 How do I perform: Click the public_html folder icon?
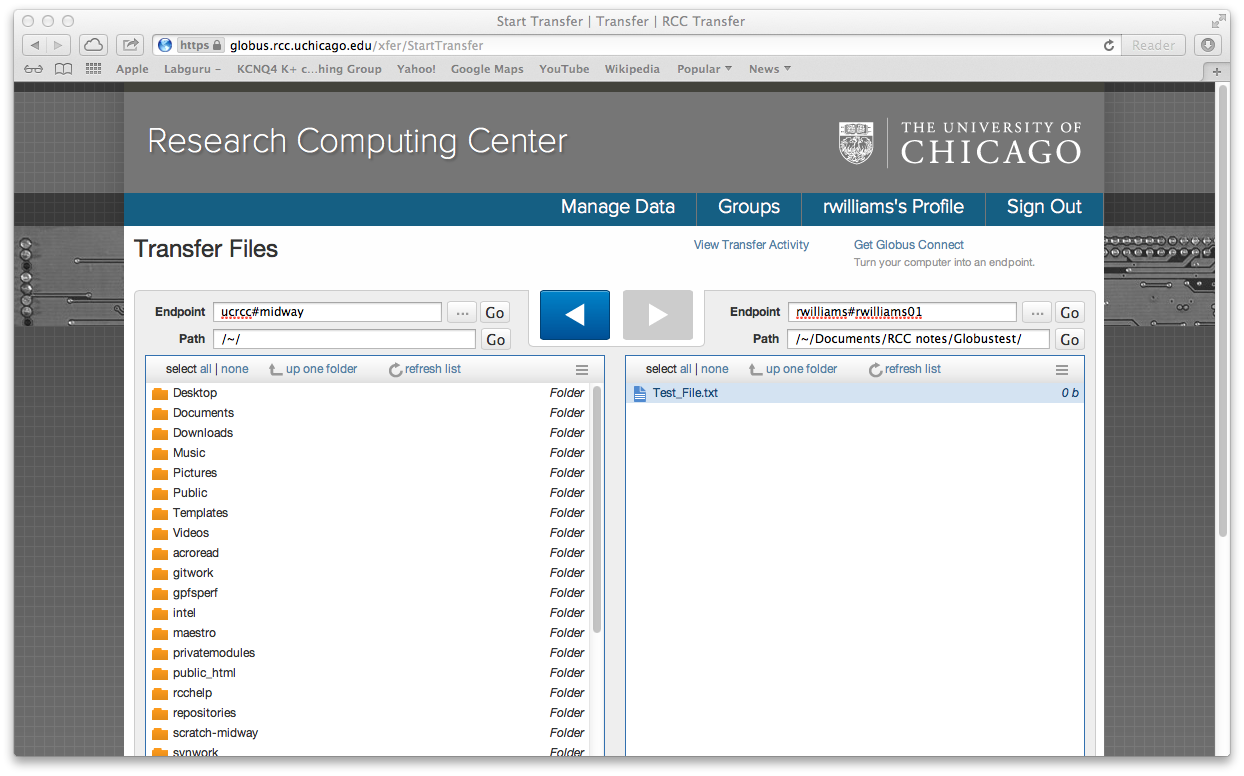point(160,673)
